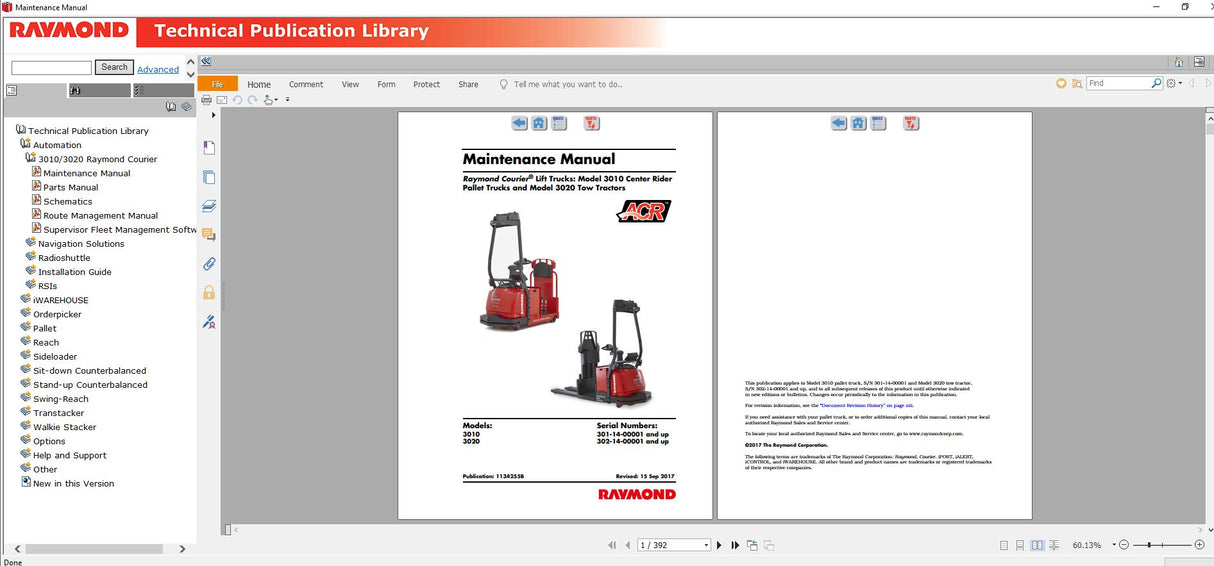The height and width of the screenshot is (566, 1214).
Task: Open Route Management Manual
Action: point(100,215)
